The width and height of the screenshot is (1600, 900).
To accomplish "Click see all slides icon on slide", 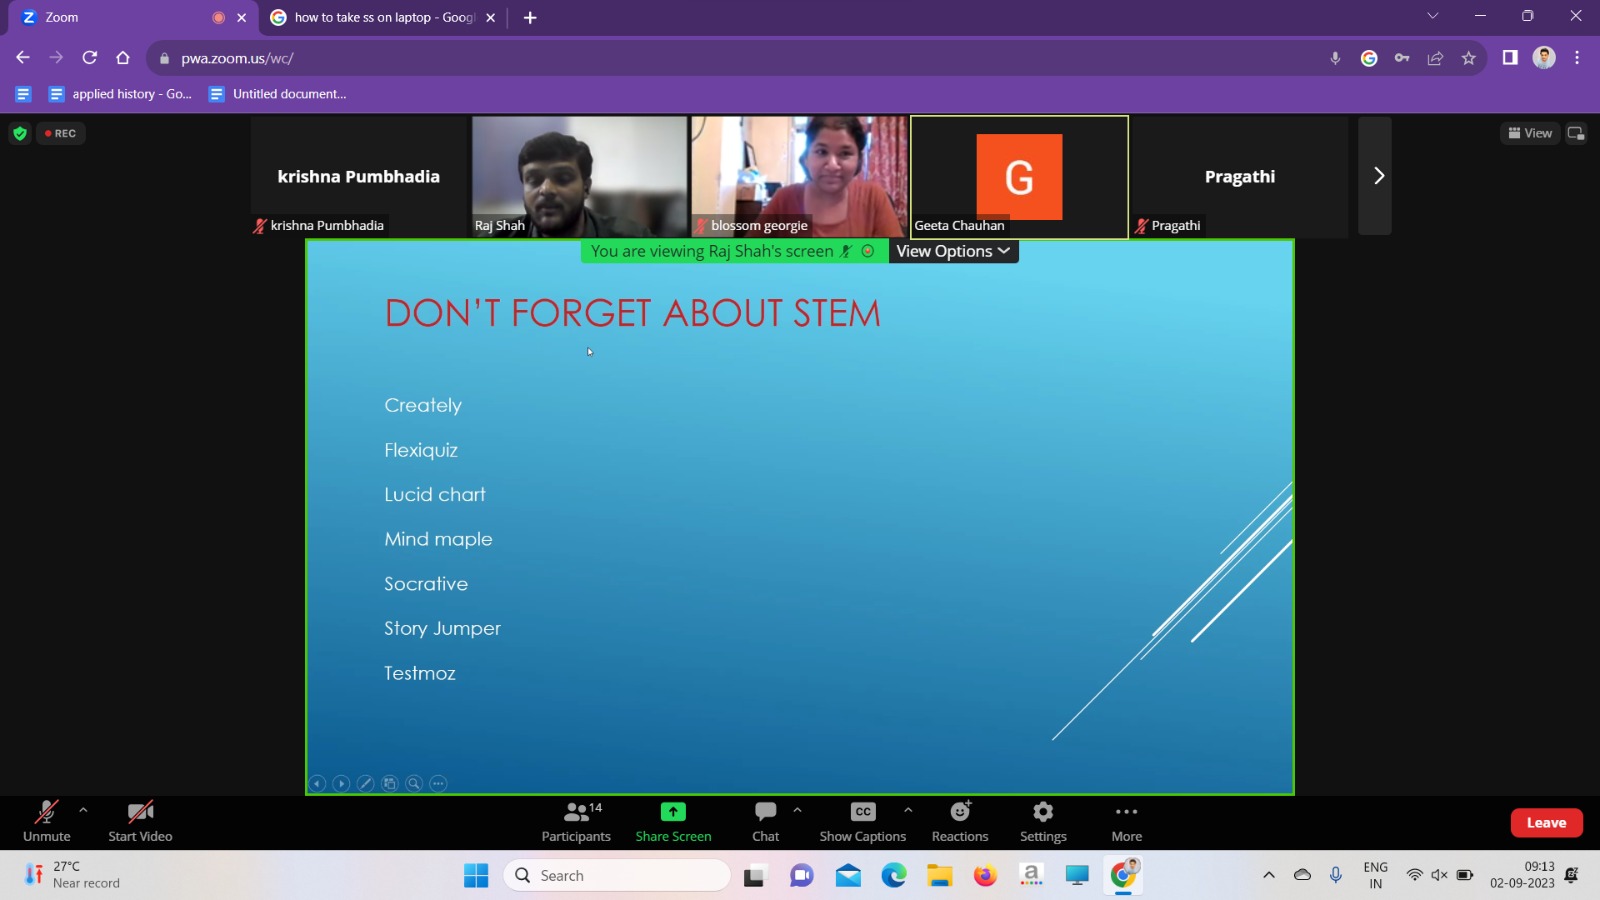I will point(390,783).
